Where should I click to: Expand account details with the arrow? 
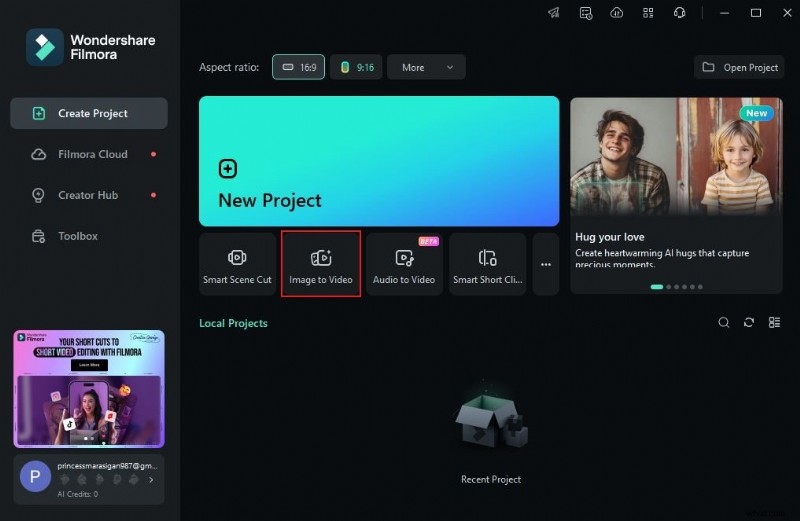(151, 480)
